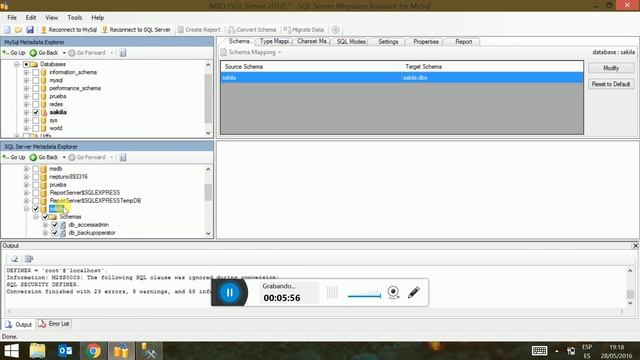
Task: Switch to the Report tab
Action: [464, 42]
